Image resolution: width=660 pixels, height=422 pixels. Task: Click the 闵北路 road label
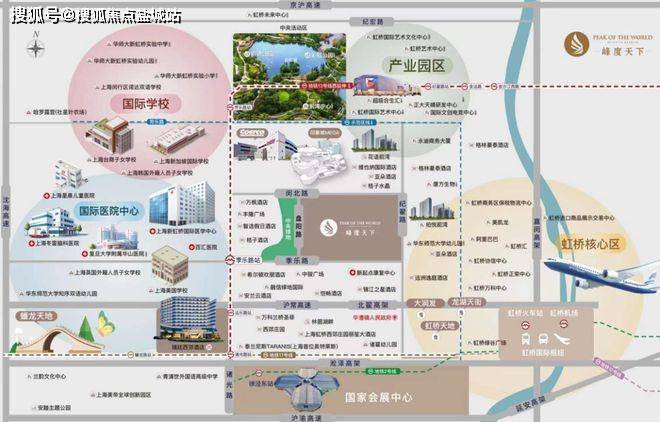(297, 194)
